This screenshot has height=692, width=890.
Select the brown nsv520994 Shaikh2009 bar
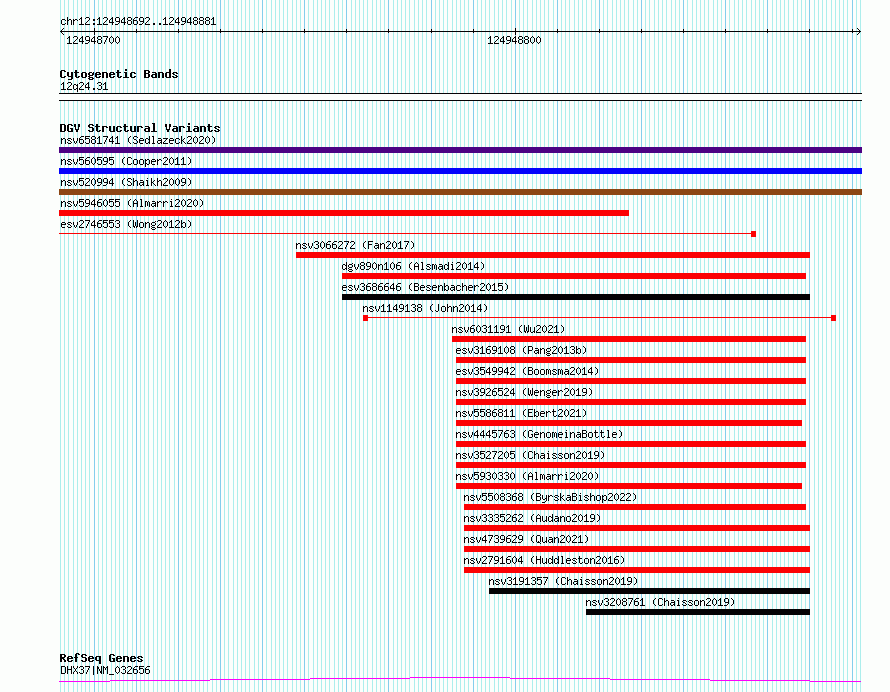460,192
